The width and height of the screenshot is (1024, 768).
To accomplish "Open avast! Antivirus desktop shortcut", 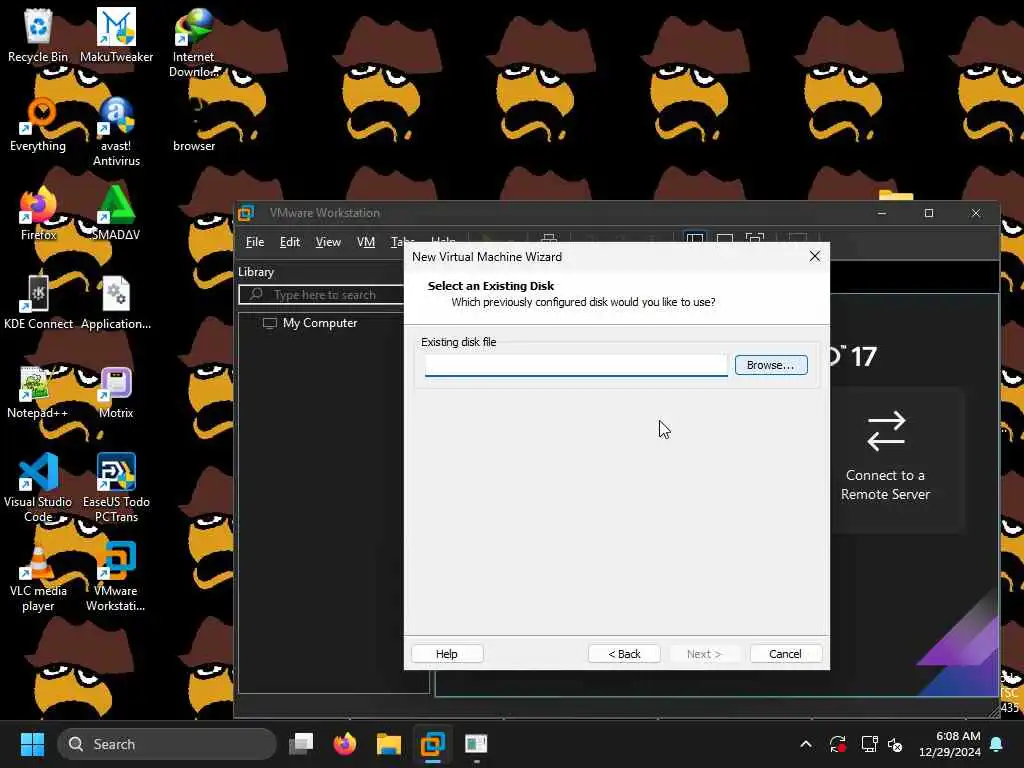I will tap(116, 132).
